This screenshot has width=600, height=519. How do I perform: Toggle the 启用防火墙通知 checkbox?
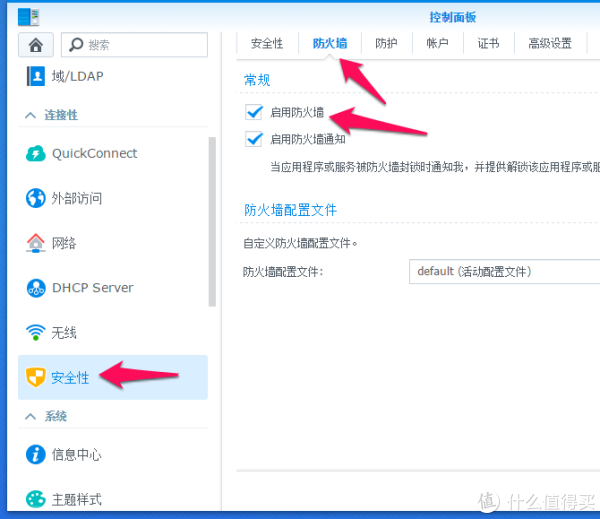coord(254,139)
